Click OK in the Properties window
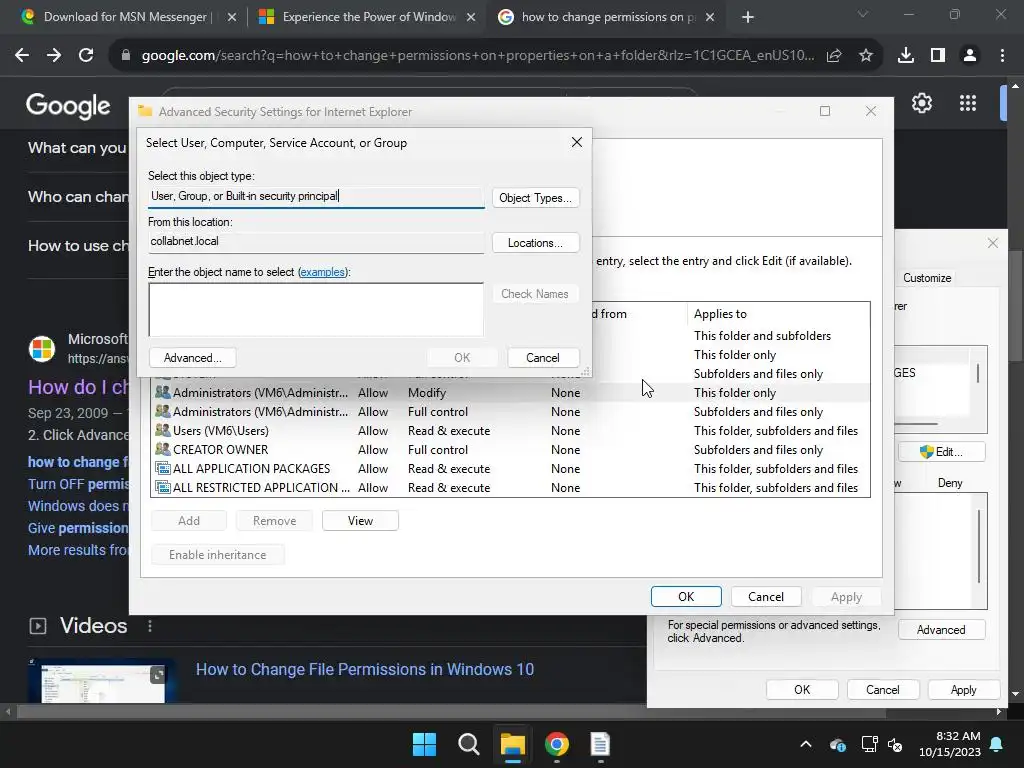The width and height of the screenshot is (1024, 768). (802, 690)
